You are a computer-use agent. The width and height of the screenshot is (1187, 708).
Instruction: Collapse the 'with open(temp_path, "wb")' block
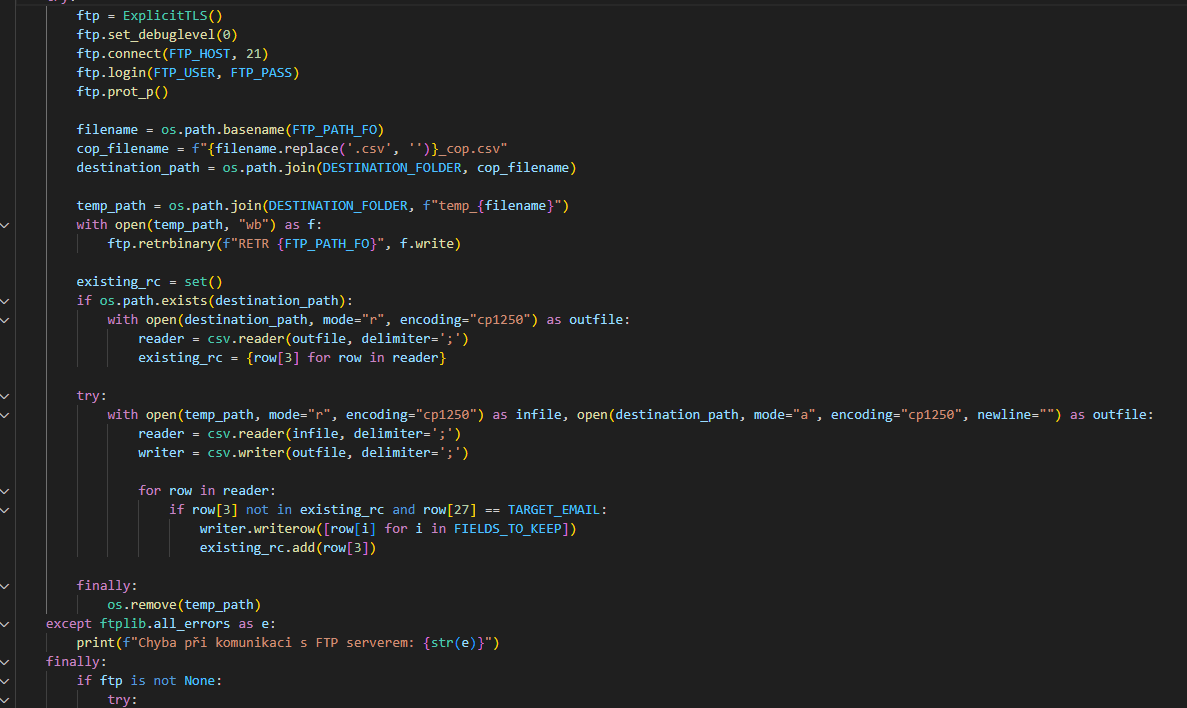(x=5, y=225)
